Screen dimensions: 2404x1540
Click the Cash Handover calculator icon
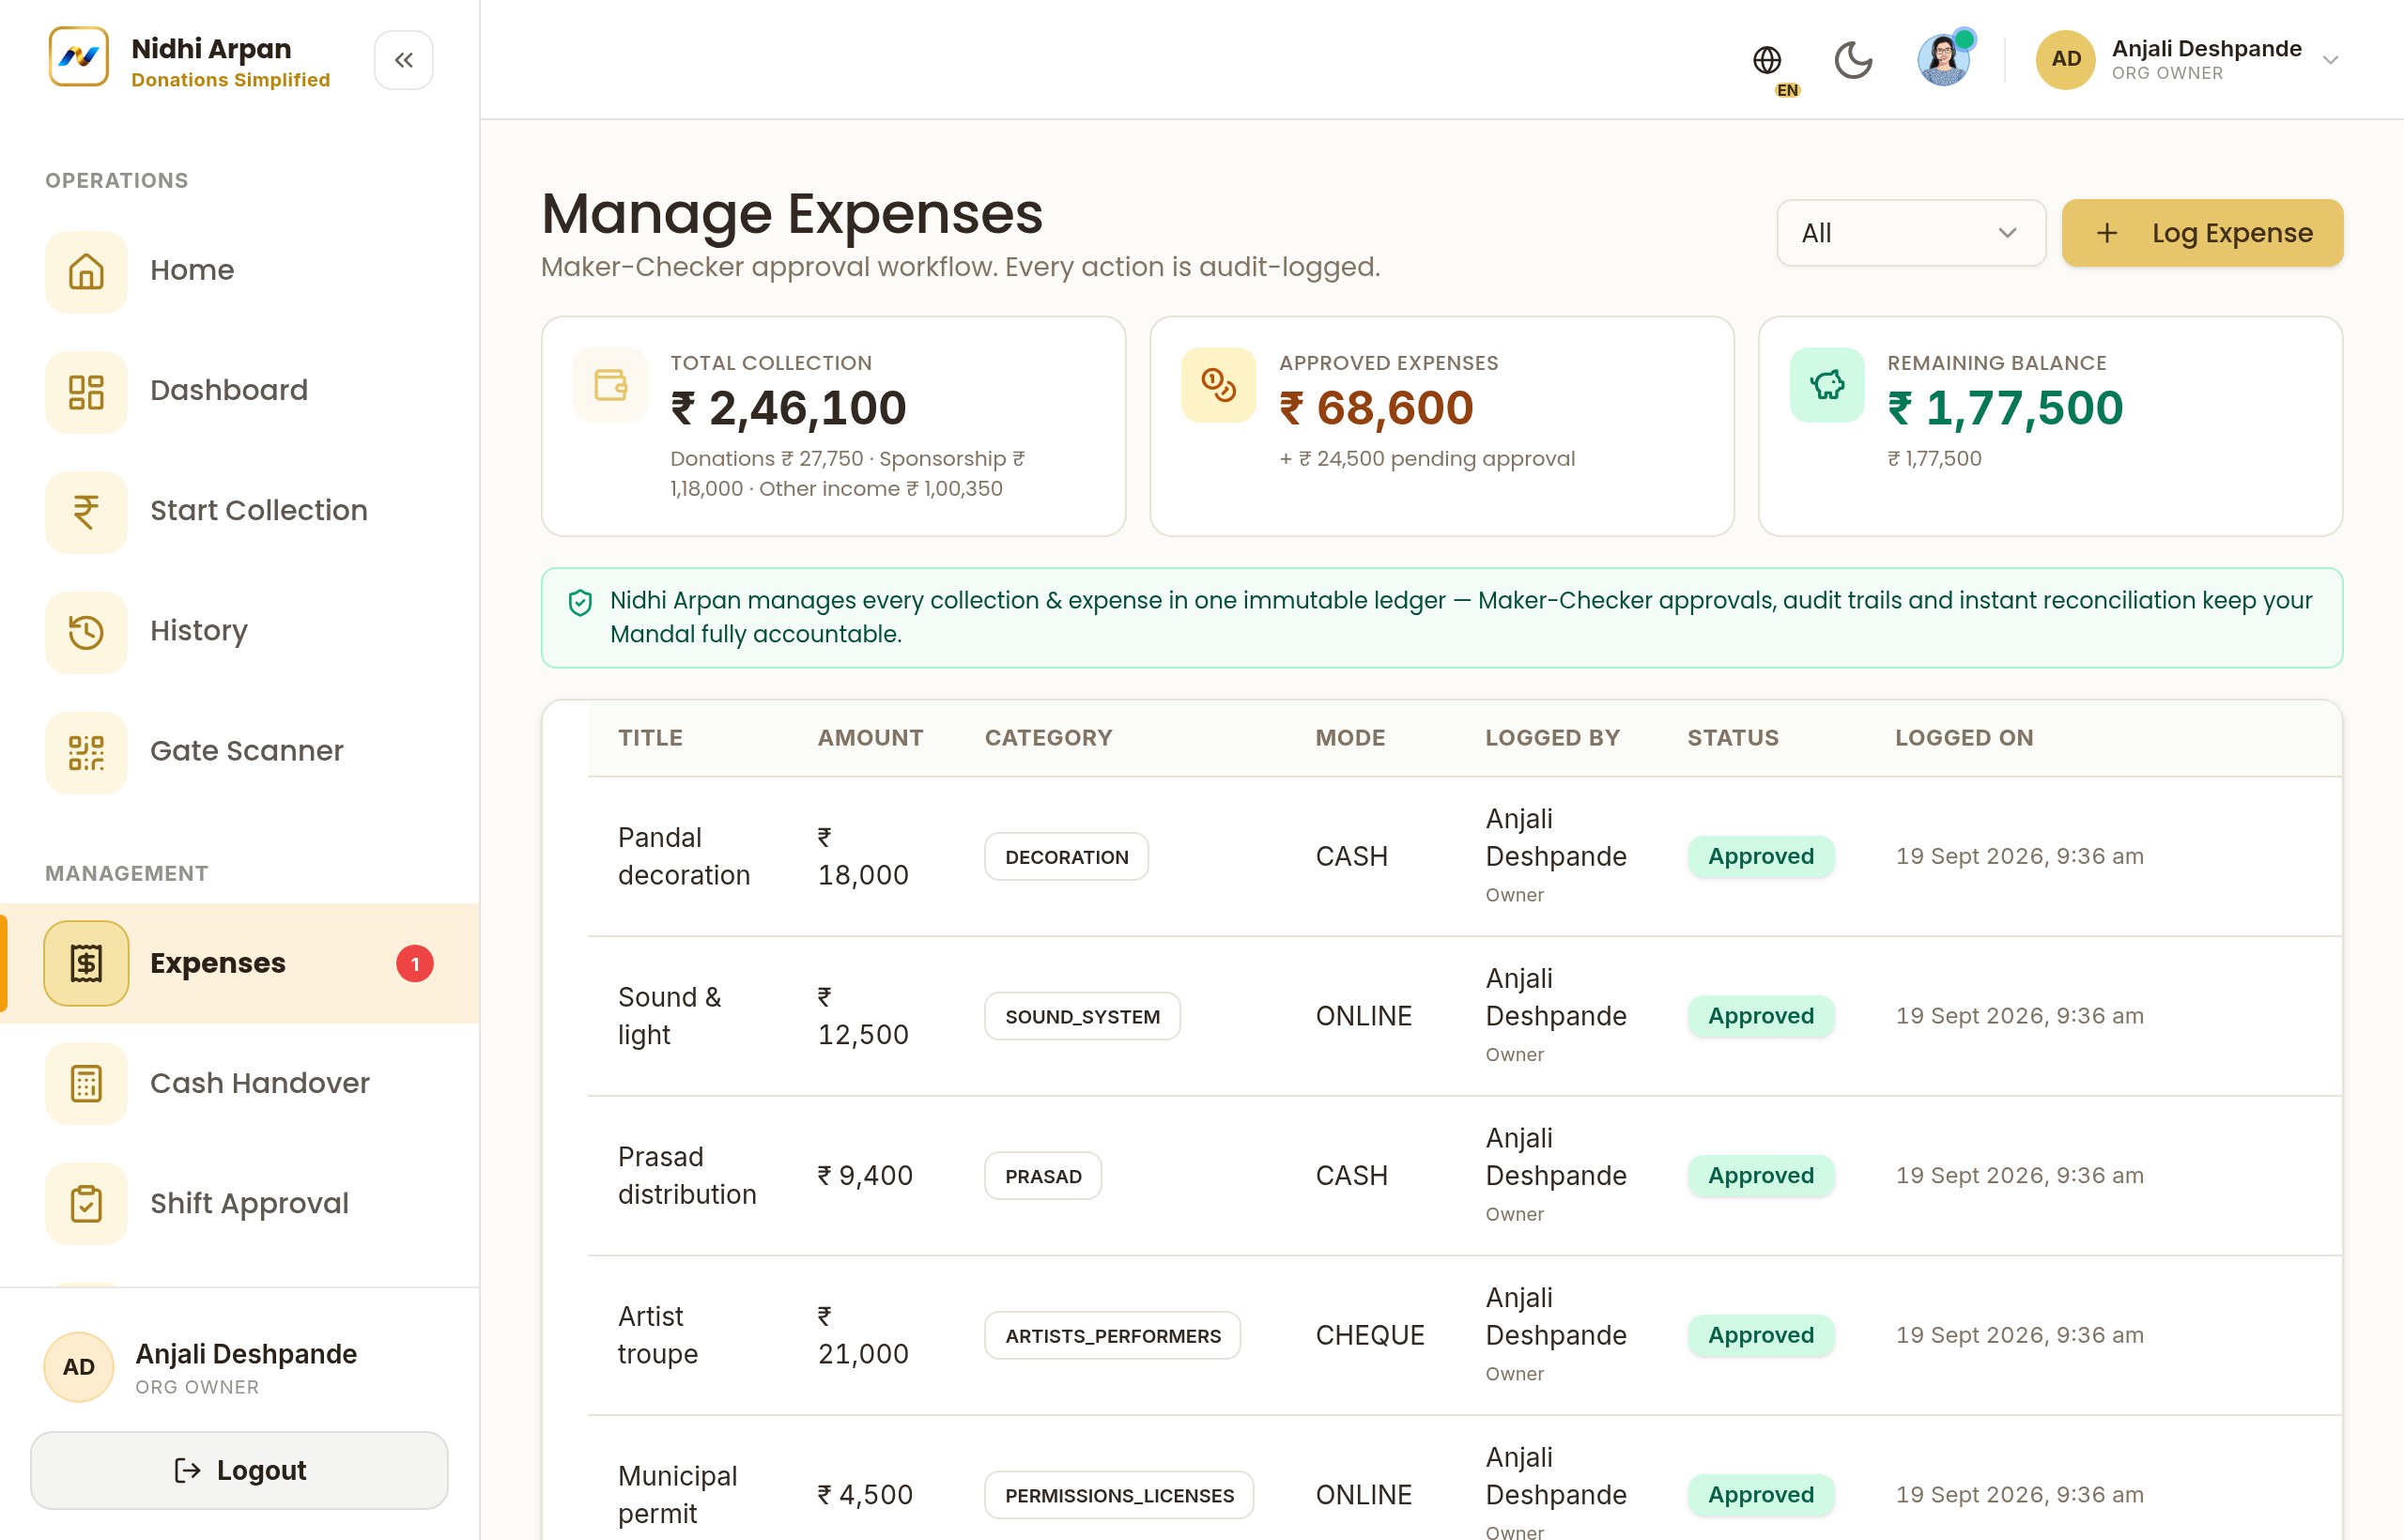[86, 1084]
